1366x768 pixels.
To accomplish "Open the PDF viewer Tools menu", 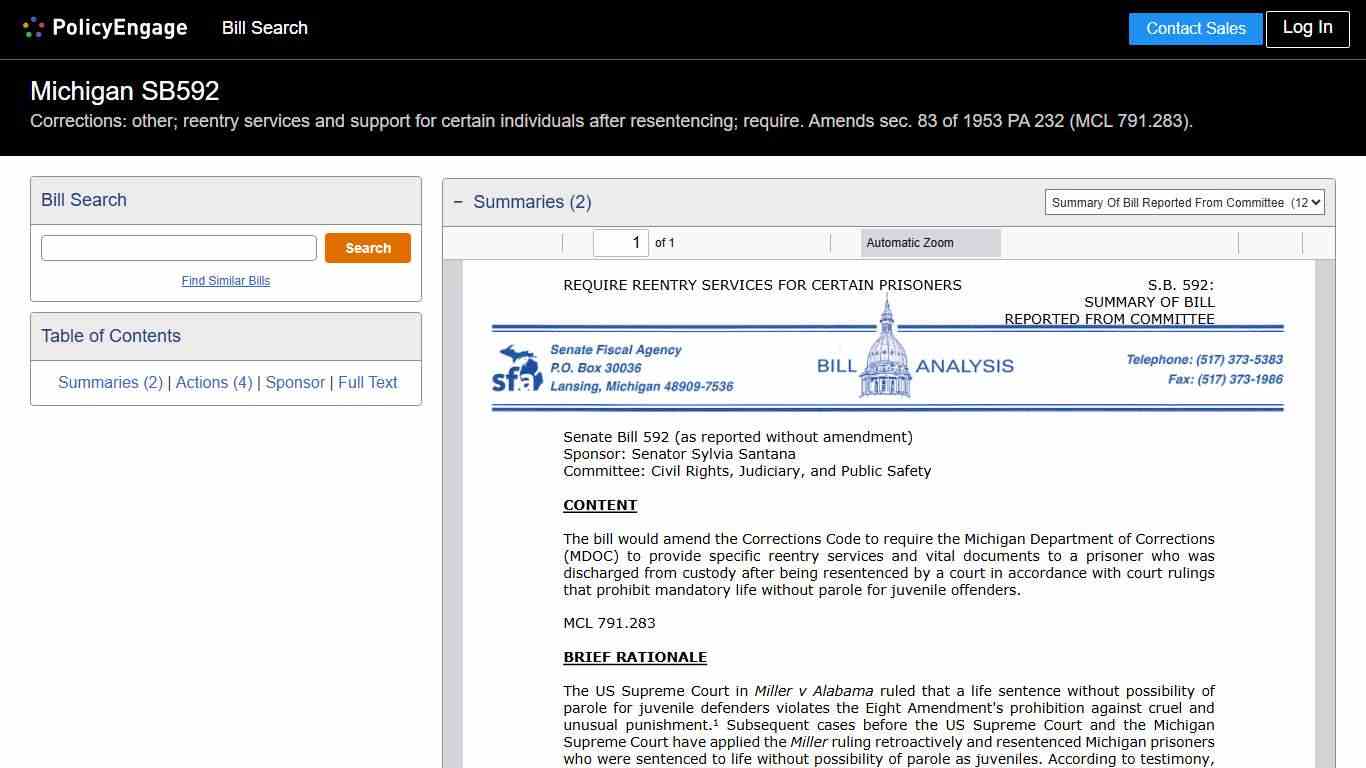I will coord(1318,243).
